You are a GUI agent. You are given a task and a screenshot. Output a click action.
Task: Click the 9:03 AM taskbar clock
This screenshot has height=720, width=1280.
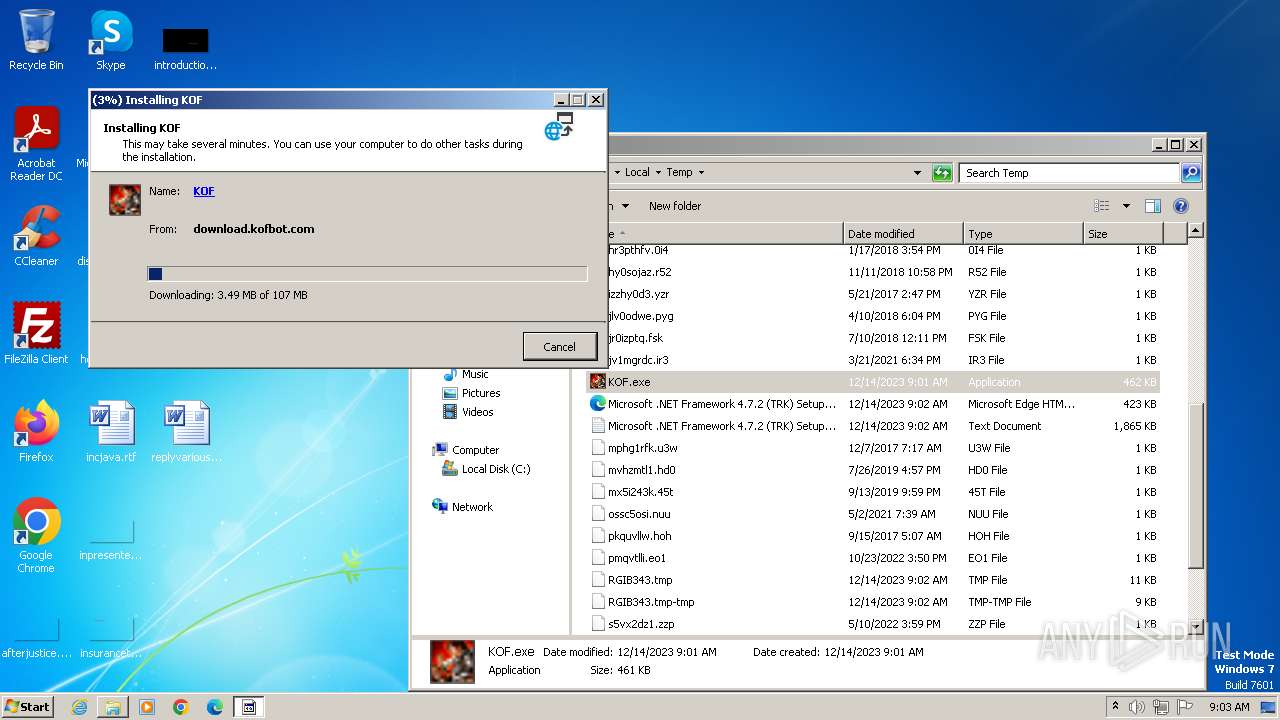(1229, 707)
